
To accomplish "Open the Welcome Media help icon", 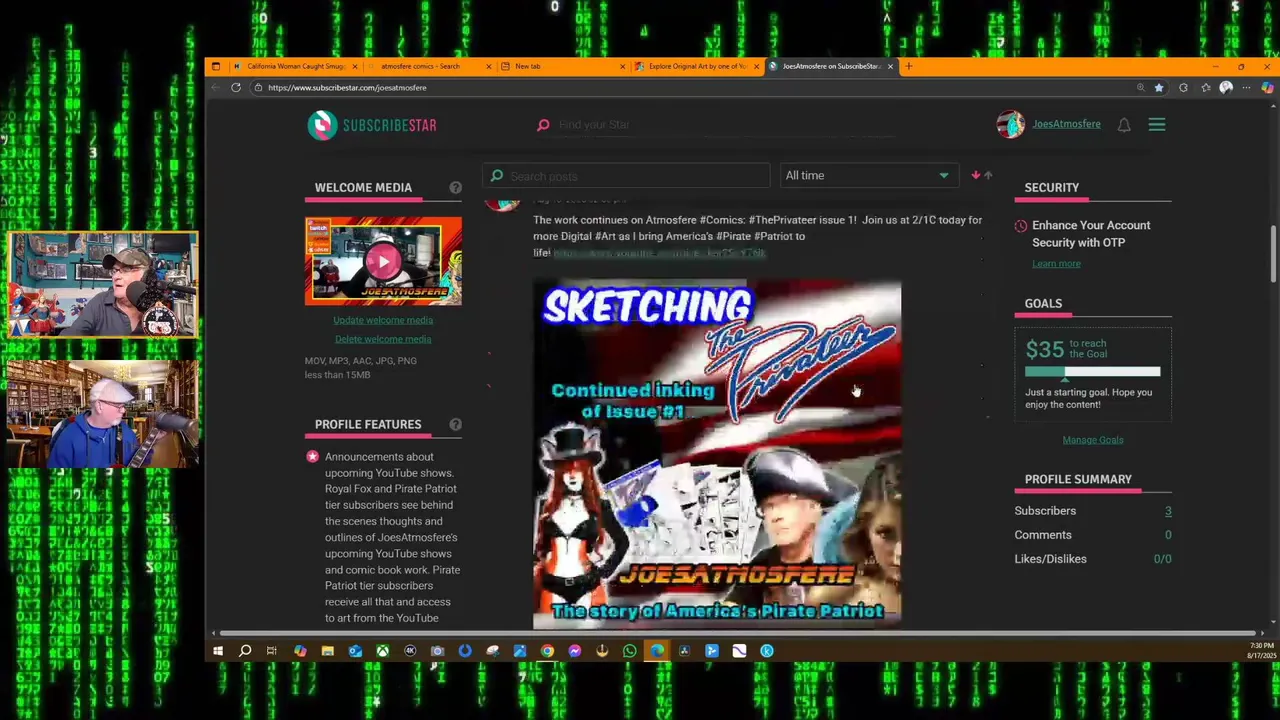I will coord(455,188).
